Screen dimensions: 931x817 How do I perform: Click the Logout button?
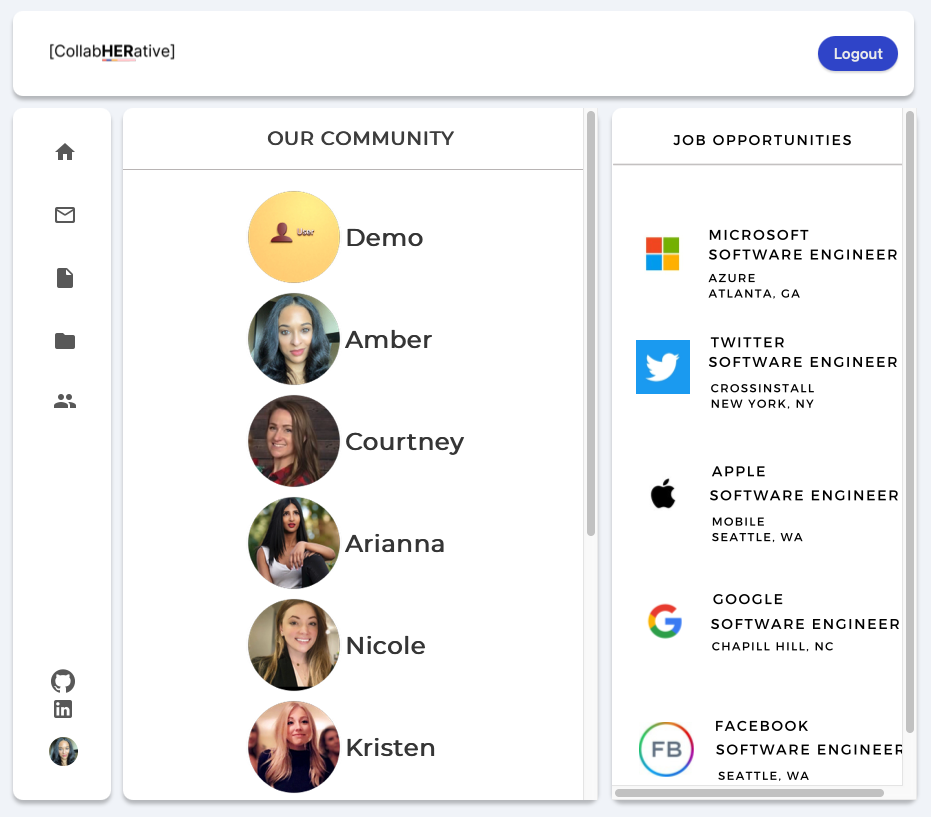click(x=857, y=53)
